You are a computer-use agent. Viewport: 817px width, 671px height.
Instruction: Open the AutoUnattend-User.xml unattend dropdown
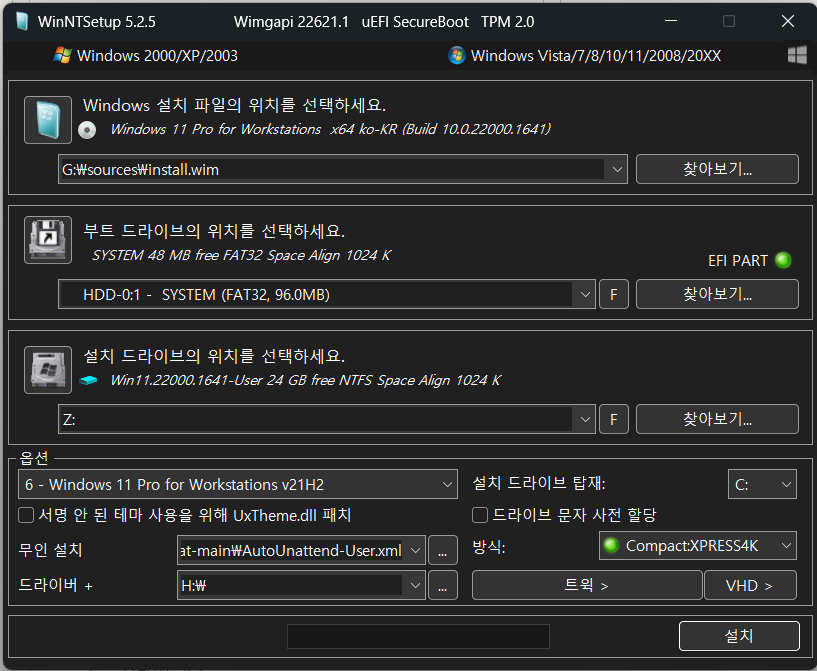click(415, 550)
